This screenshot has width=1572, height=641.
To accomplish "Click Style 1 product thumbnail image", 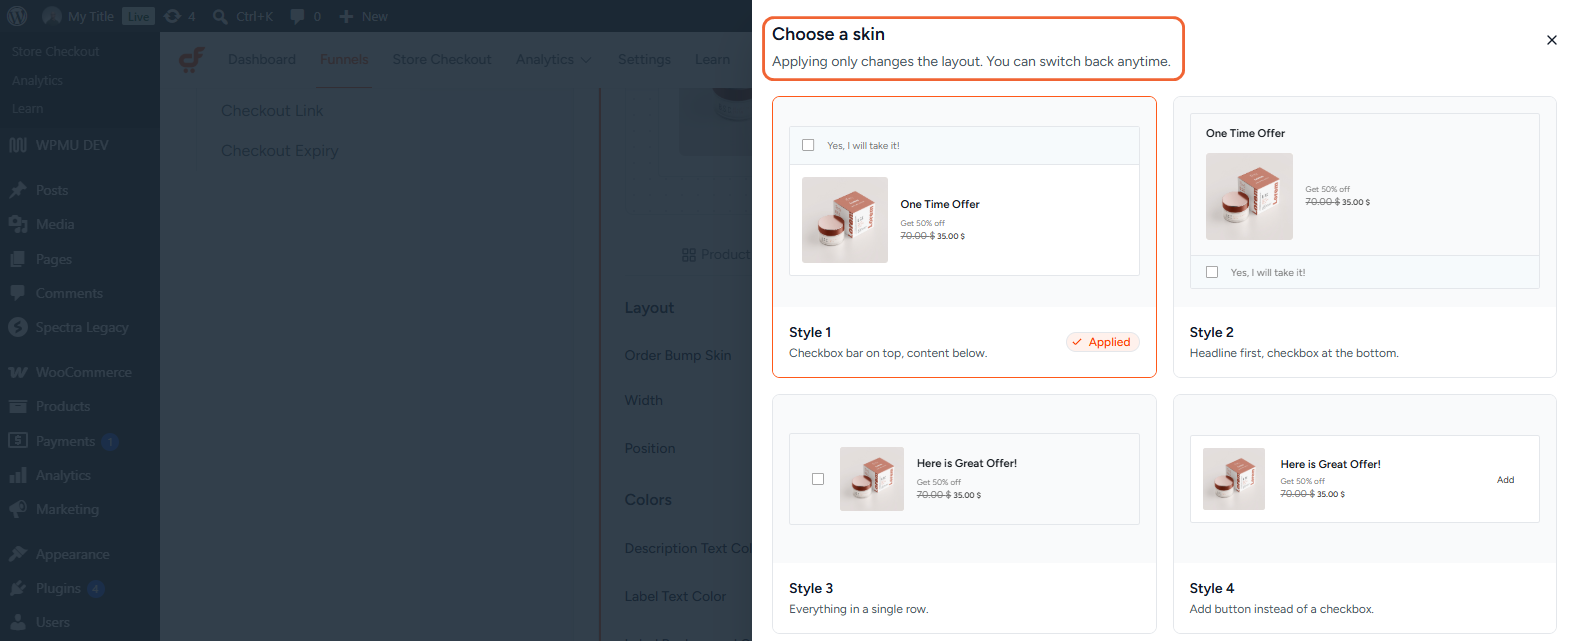I will pos(845,220).
